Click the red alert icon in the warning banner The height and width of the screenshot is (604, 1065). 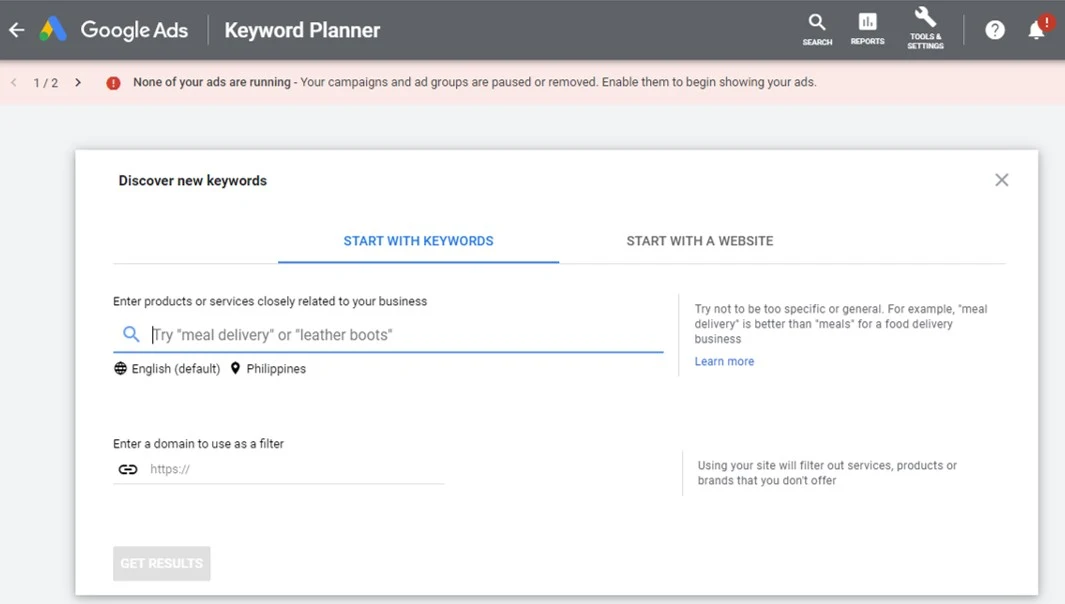[112, 82]
